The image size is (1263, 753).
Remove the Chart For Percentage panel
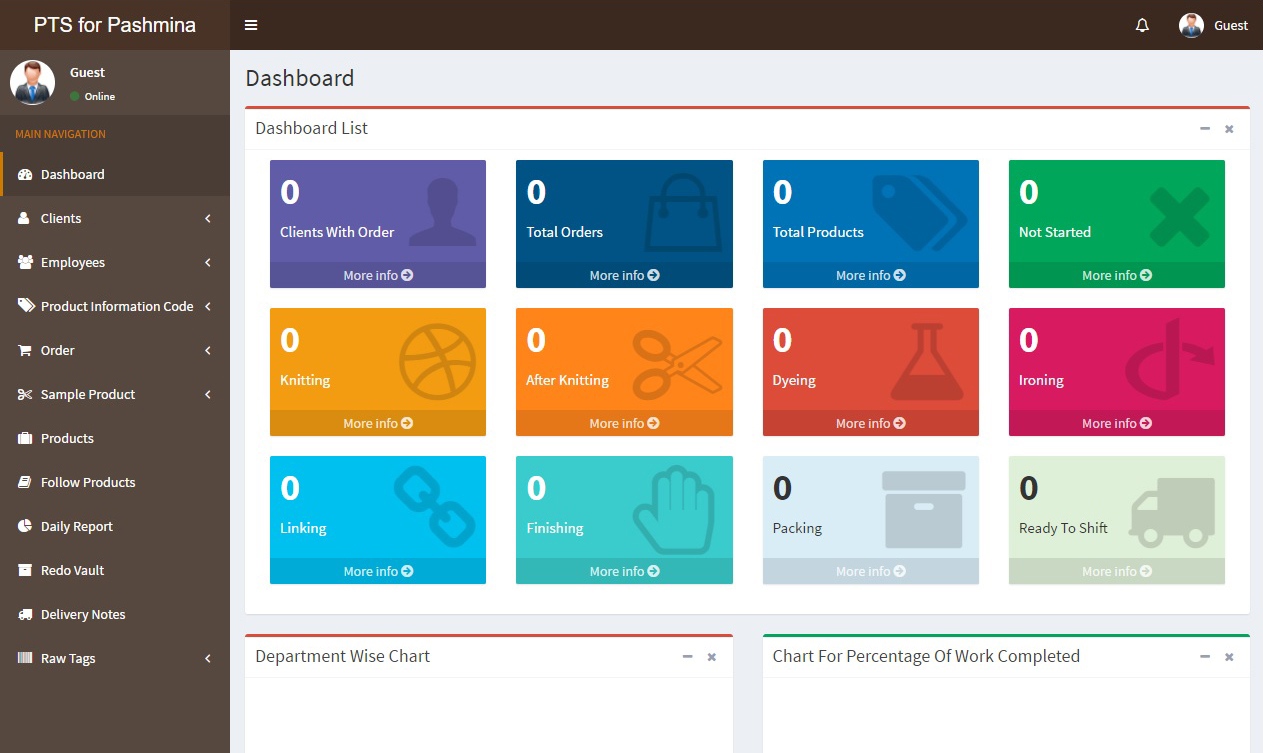pos(1229,656)
